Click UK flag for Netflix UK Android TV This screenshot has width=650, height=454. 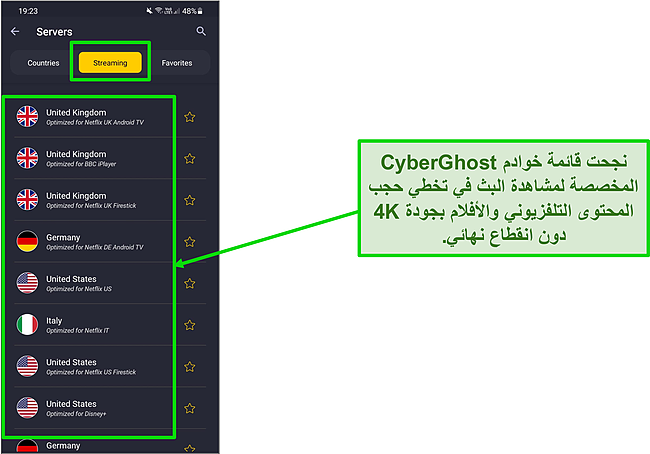[x=27, y=117]
